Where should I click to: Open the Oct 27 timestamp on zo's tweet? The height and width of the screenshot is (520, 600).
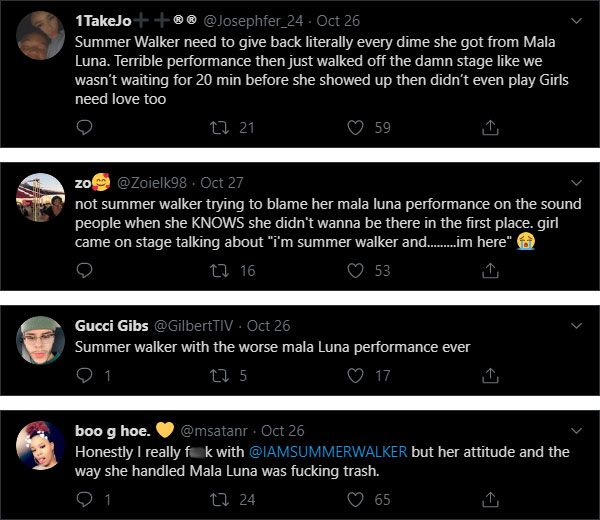[221, 183]
